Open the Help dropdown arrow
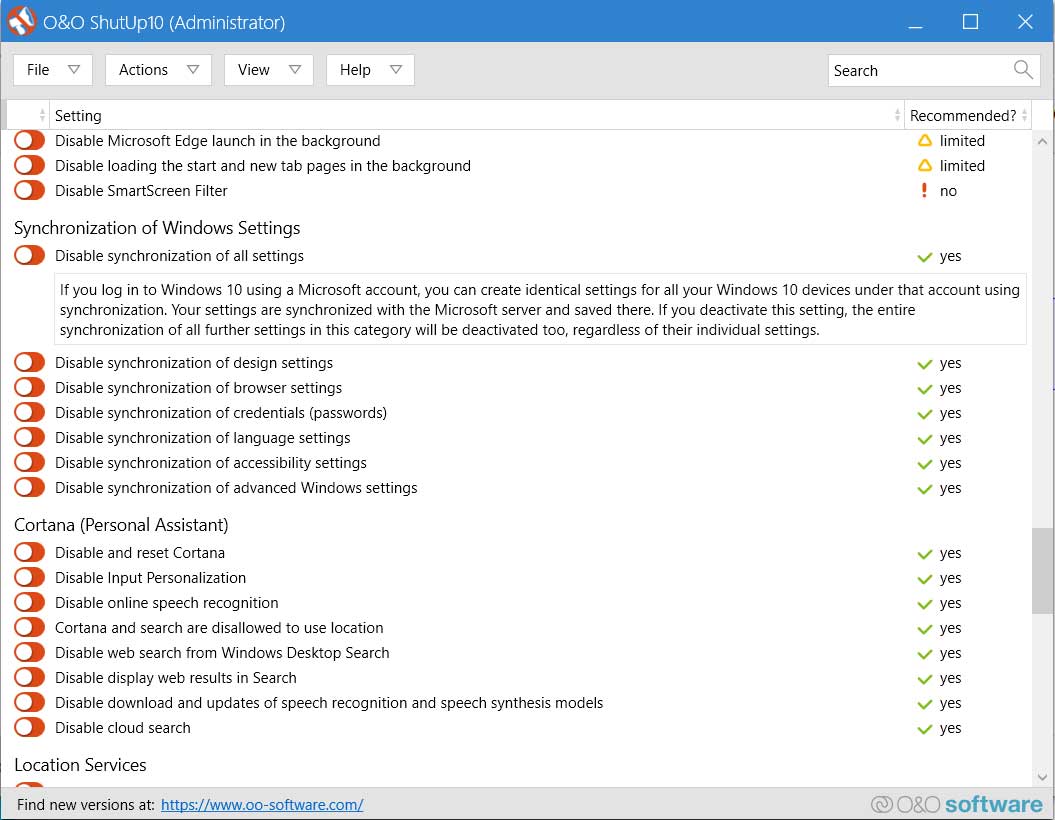 396,69
